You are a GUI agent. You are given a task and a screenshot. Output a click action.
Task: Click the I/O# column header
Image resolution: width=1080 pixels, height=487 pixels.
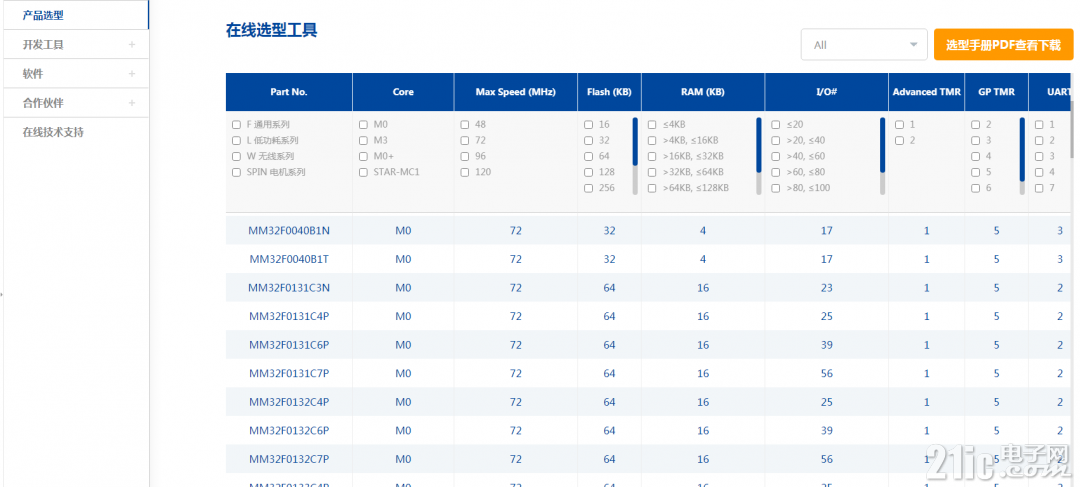click(x=827, y=92)
